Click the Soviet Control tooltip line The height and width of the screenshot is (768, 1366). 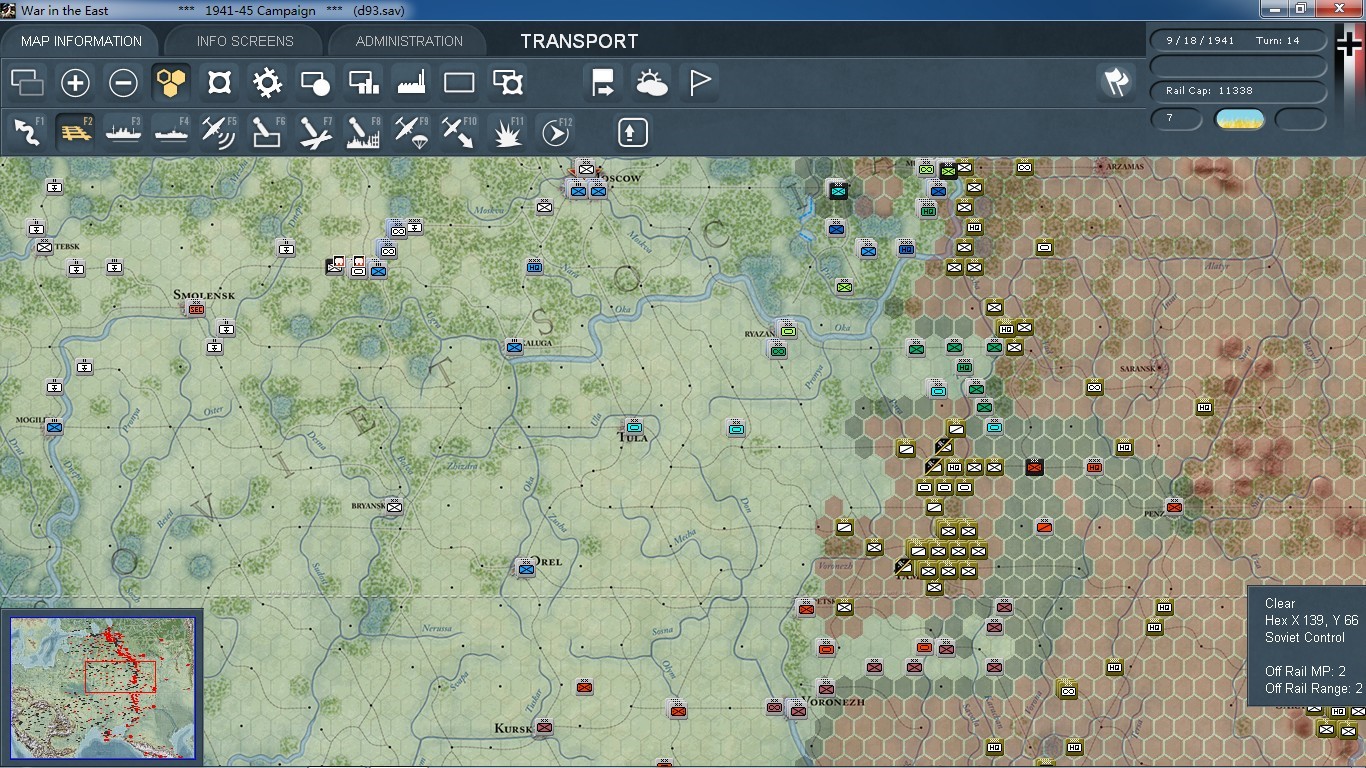pos(1305,638)
